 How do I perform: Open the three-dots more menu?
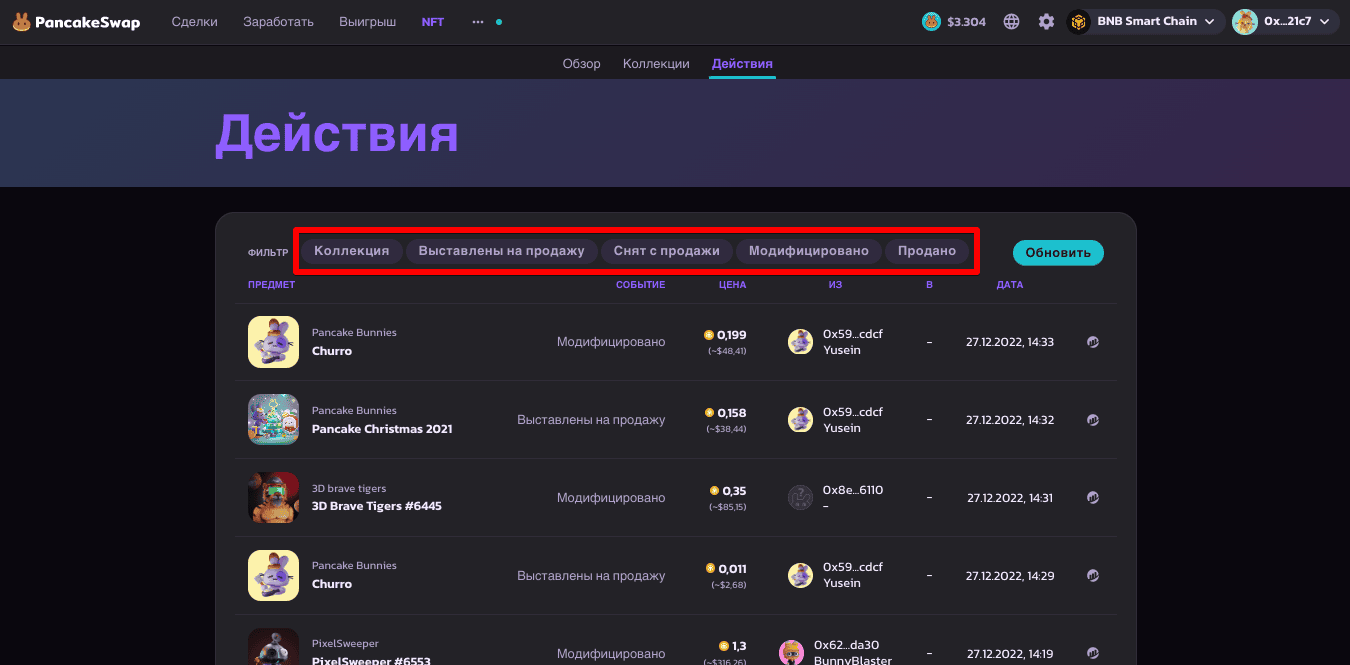[478, 21]
